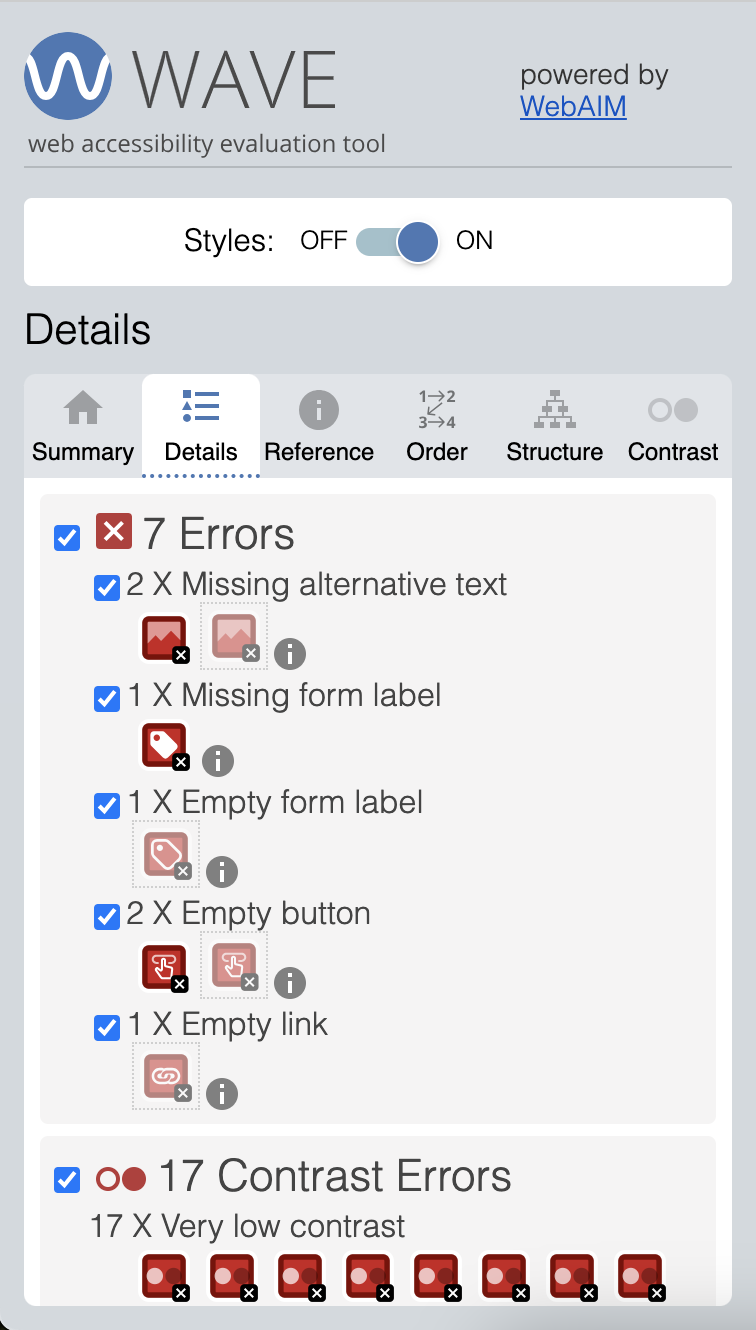Uncheck the 7 Errors checkbox
Image resolution: width=756 pixels, height=1330 pixels.
[66, 538]
